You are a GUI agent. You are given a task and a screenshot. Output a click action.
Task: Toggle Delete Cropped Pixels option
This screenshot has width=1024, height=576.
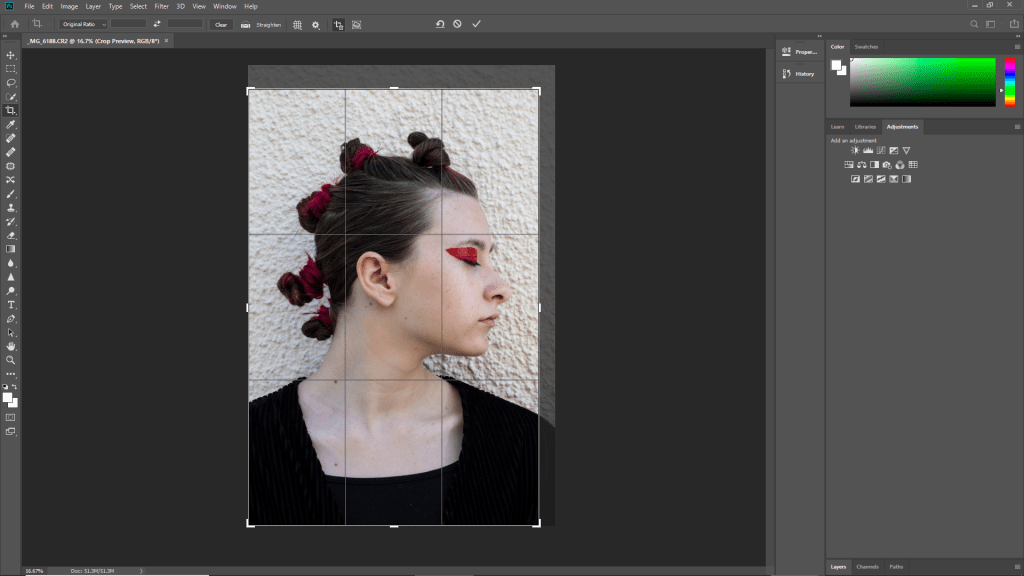[338, 24]
